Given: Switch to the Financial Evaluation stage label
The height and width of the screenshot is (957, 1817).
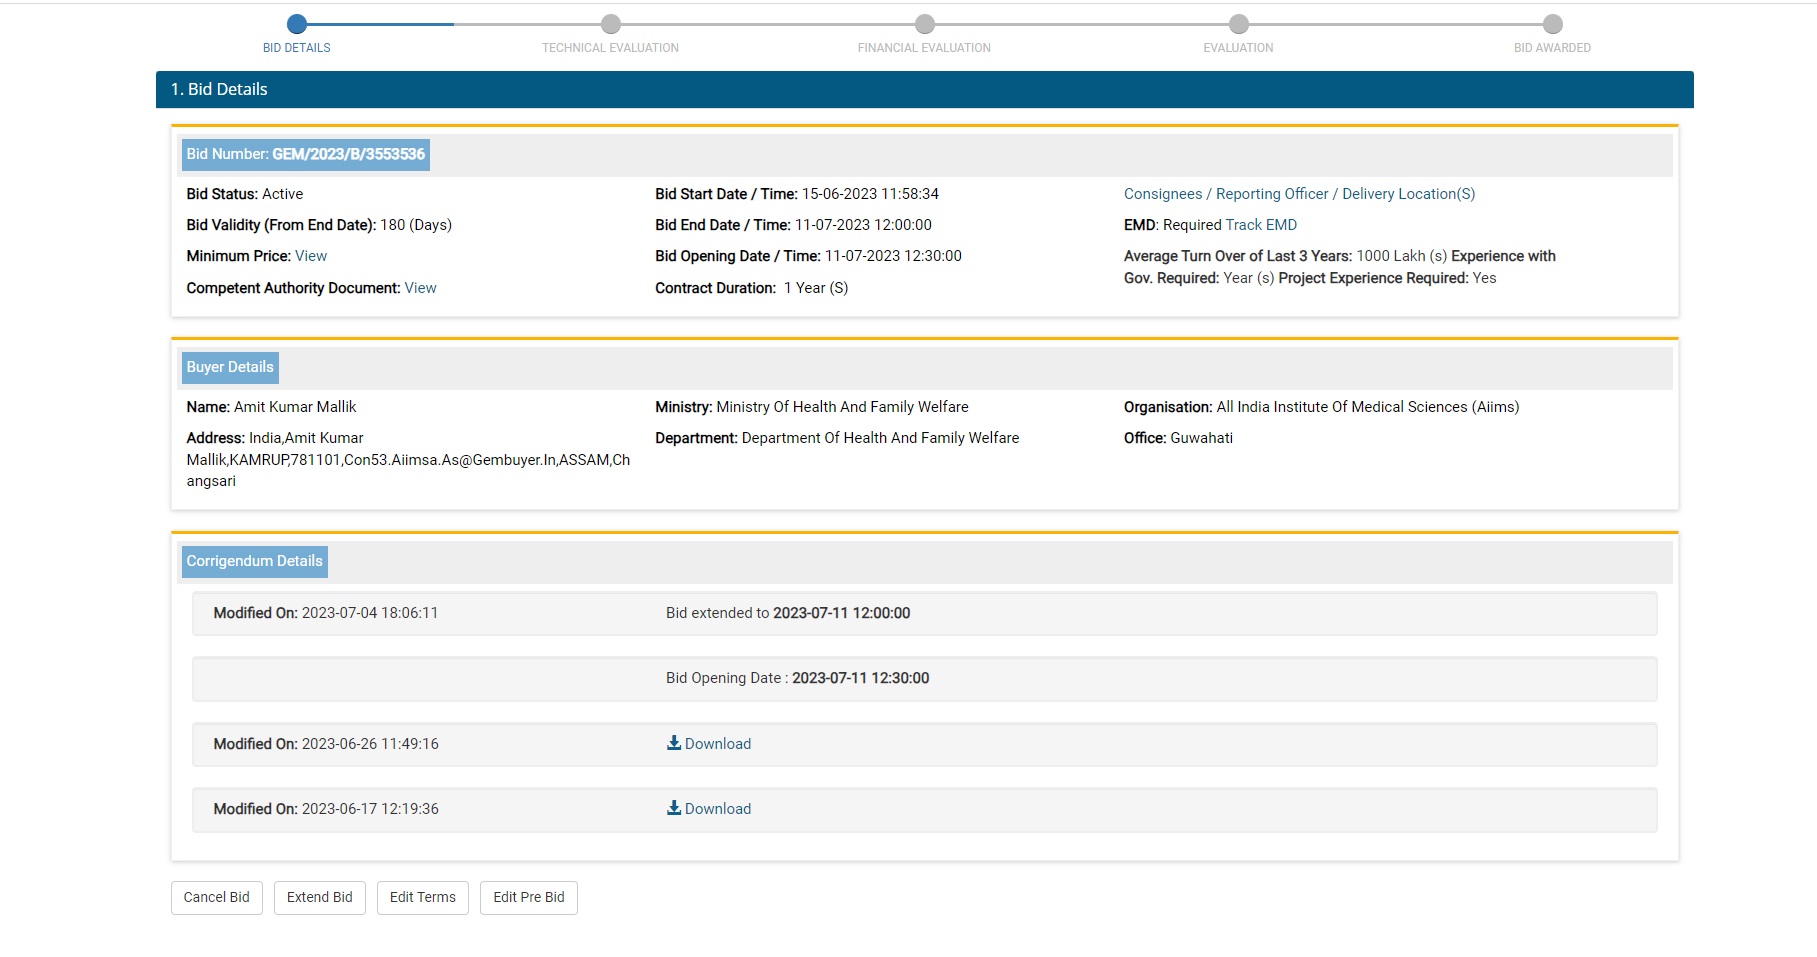Looking at the screenshot, I should [x=924, y=48].
